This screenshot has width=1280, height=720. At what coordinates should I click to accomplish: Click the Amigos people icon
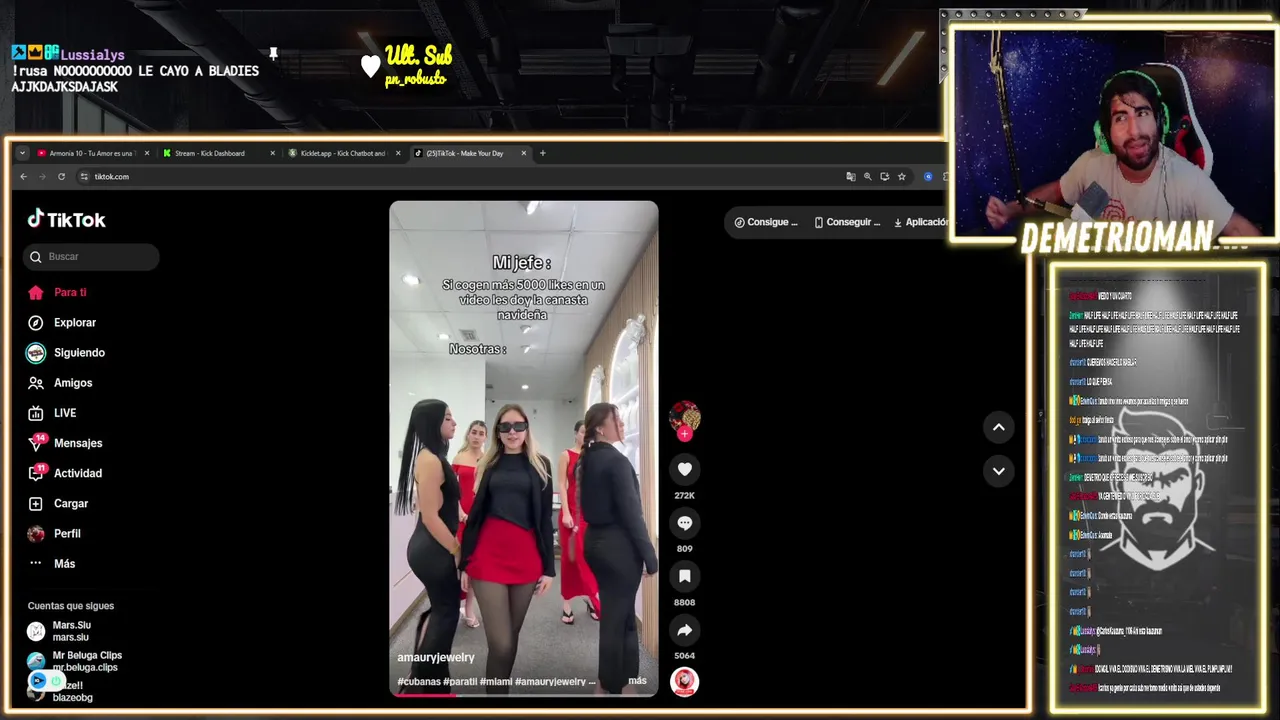[36, 383]
